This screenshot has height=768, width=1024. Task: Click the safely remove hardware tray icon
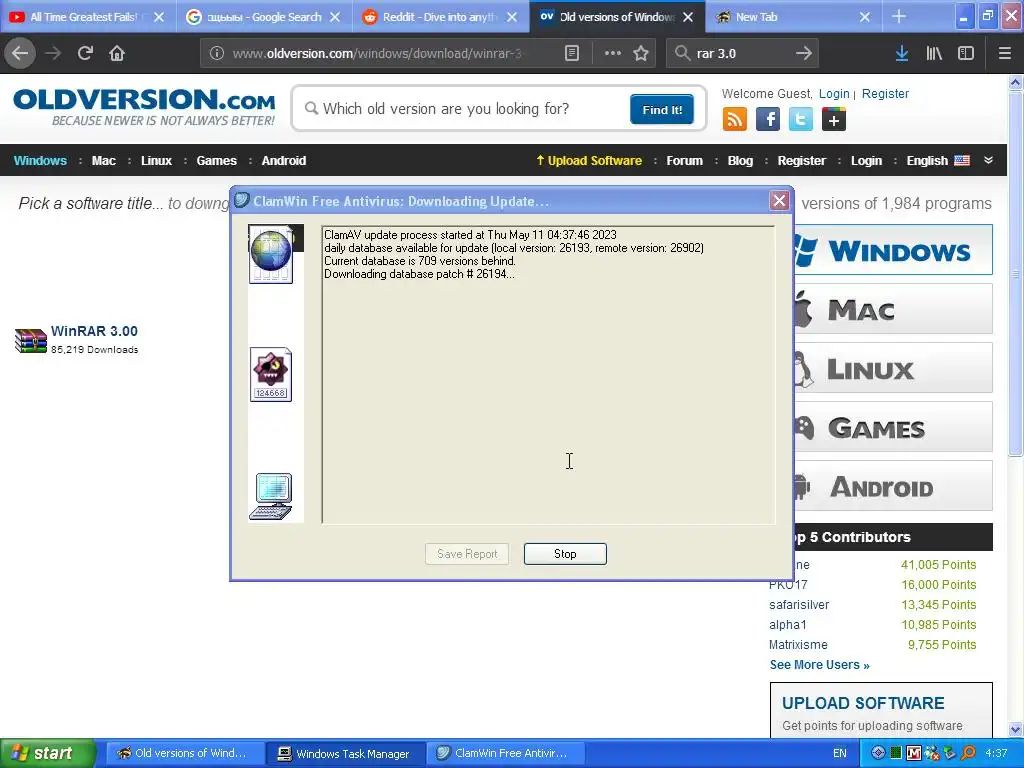(x=950, y=753)
